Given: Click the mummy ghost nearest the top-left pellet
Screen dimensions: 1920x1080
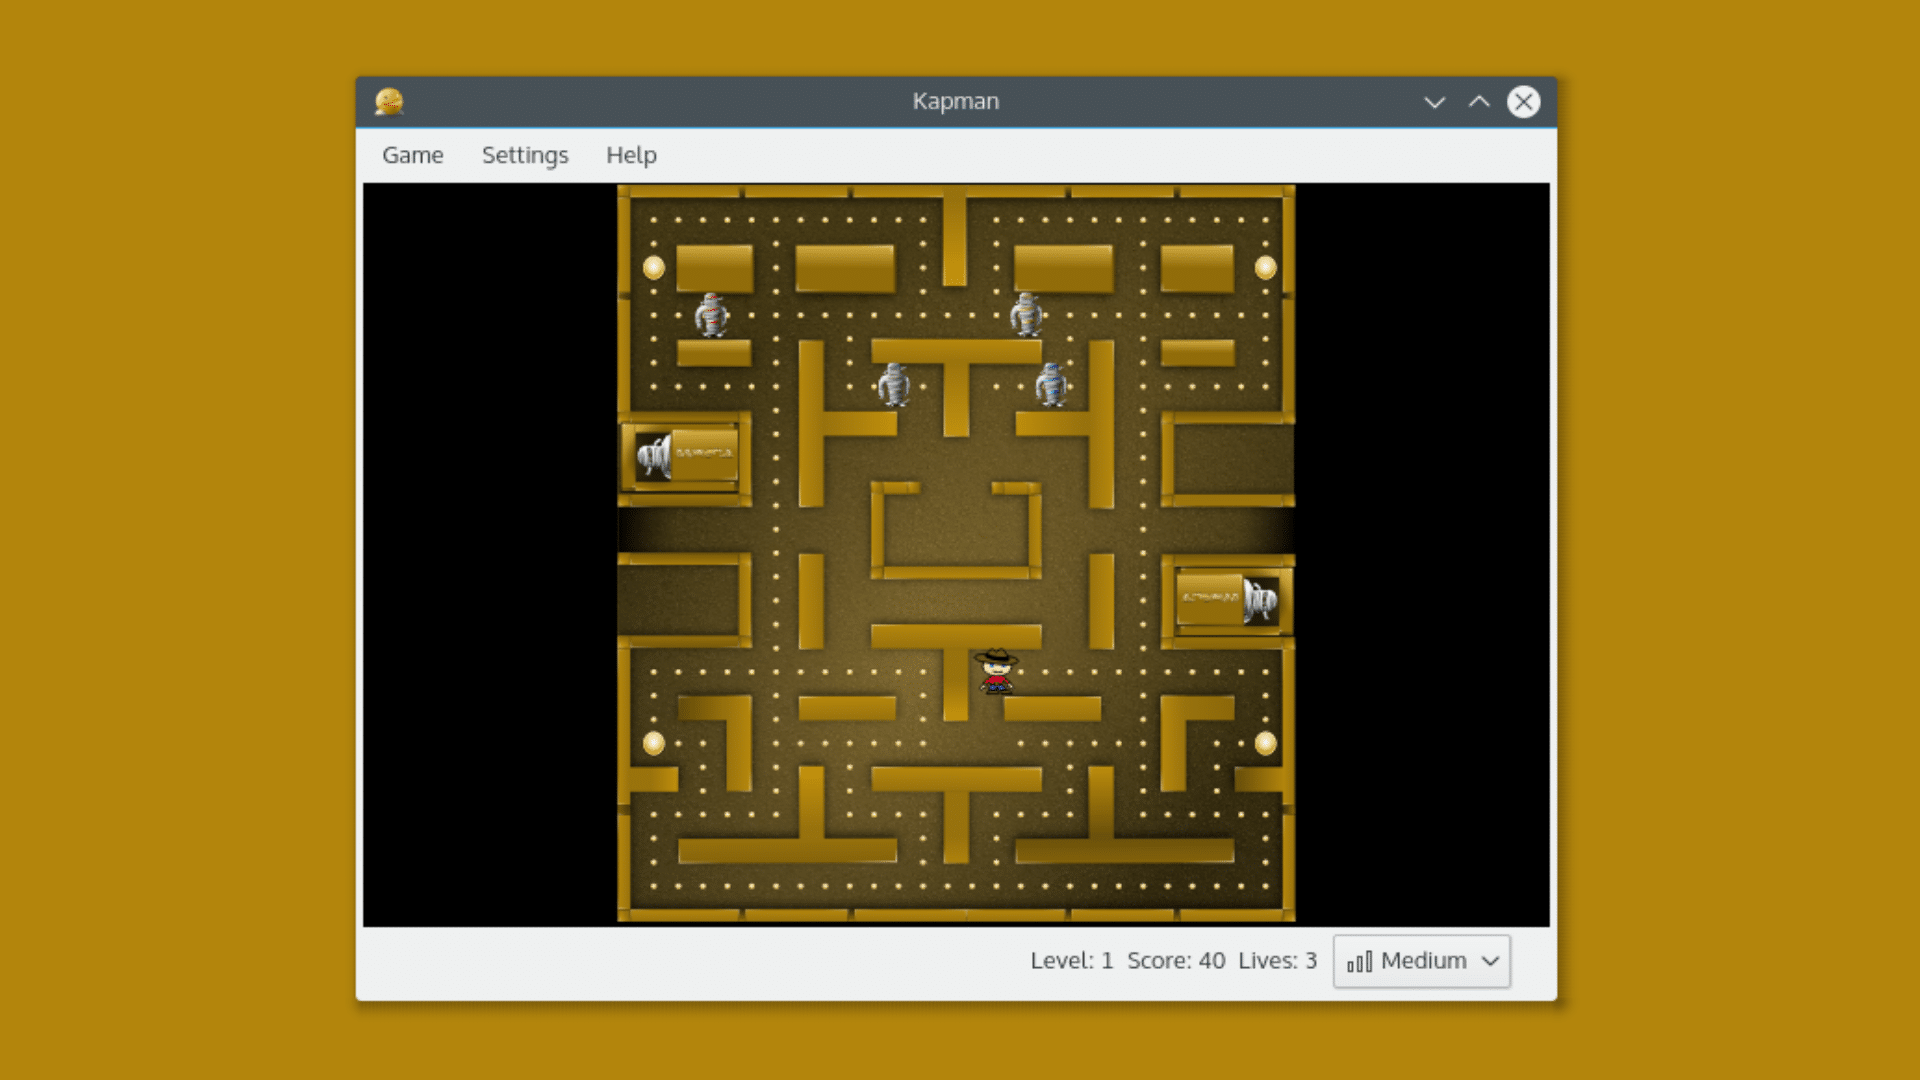Looking at the screenshot, I should coord(711,315).
